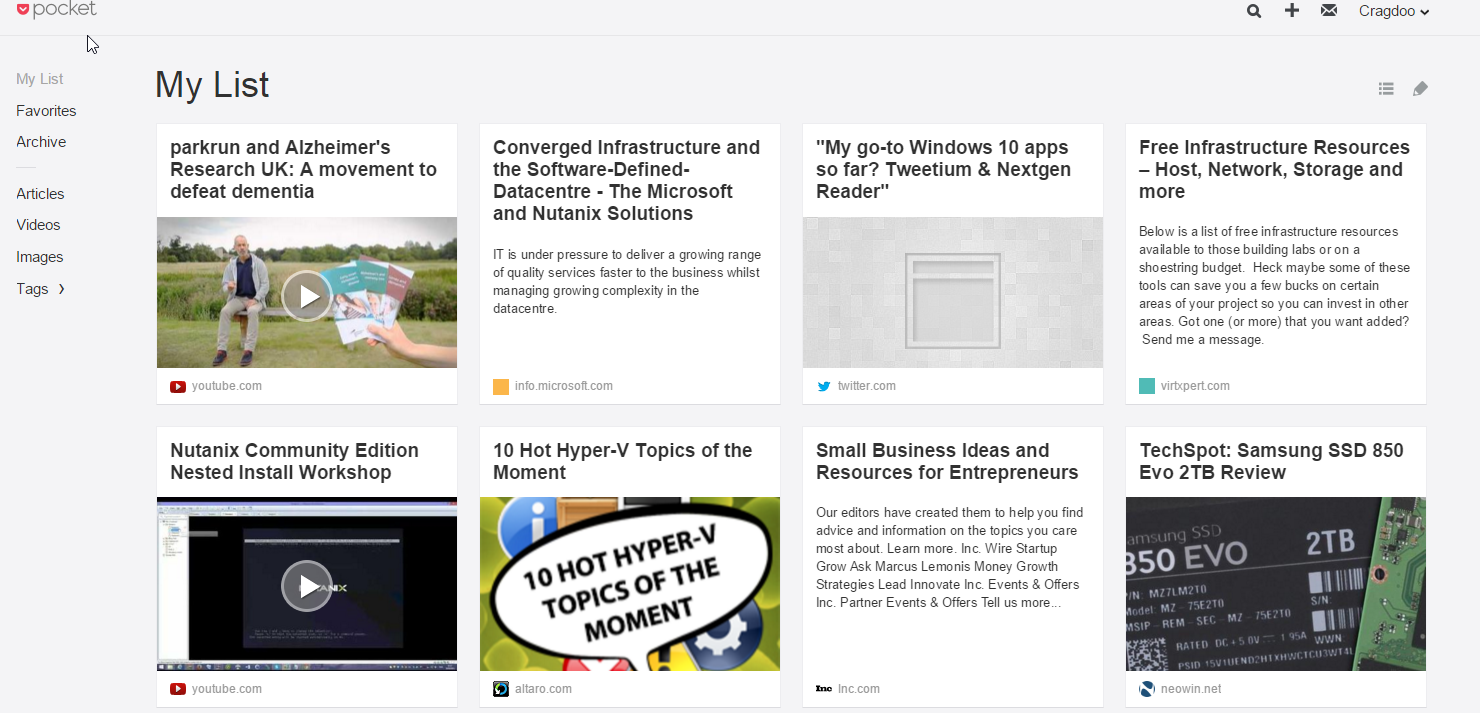This screenshot has width=1480, height=713.
Task: Click the altaro.com source text
Action: (544, 689)
